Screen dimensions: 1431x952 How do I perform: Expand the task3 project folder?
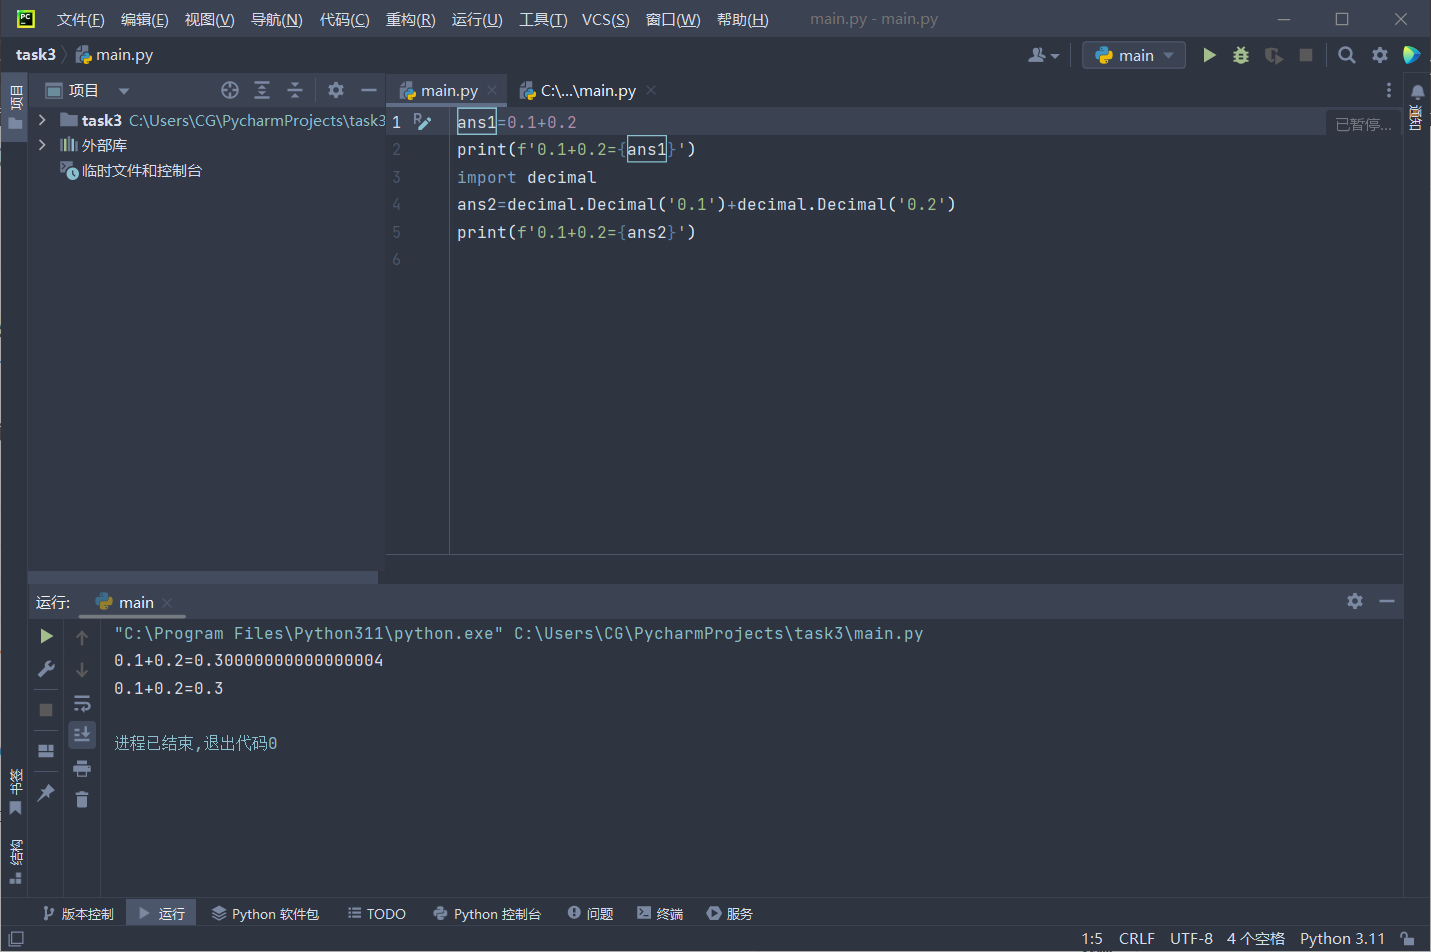[42, 120]
